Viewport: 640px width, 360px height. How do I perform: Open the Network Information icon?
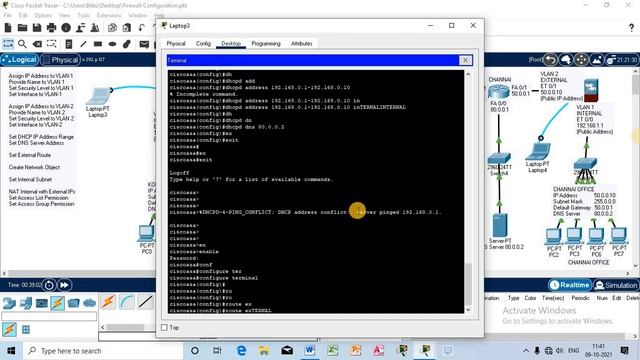coord(66,28)
